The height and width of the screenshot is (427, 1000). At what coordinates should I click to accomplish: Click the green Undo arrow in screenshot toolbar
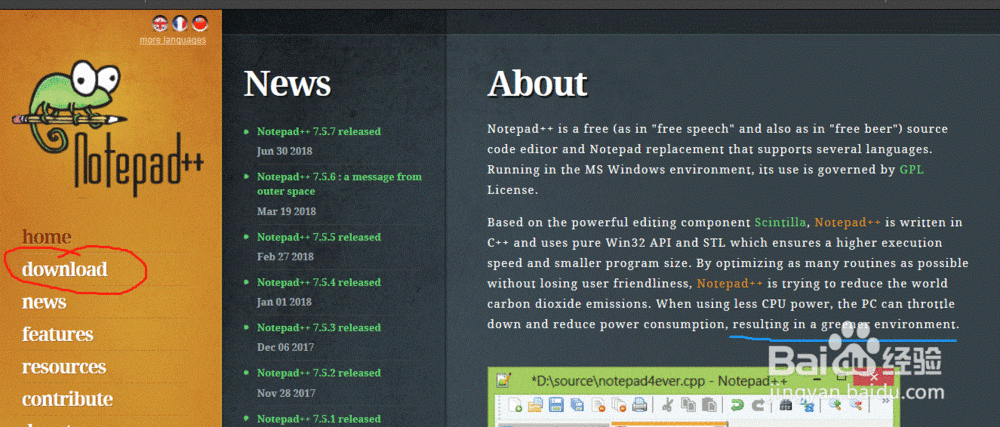(736, 405)
